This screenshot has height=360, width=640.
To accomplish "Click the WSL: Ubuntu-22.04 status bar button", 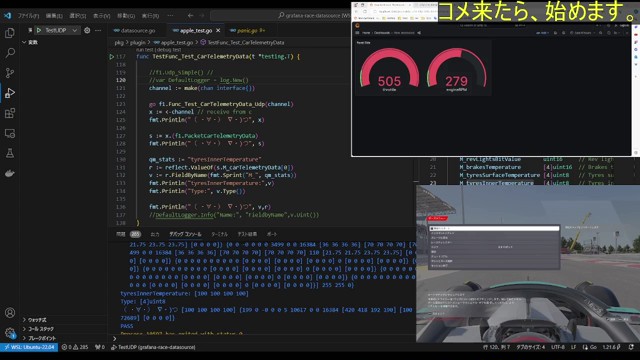I will pyautogui.click(x=29, y=347).
